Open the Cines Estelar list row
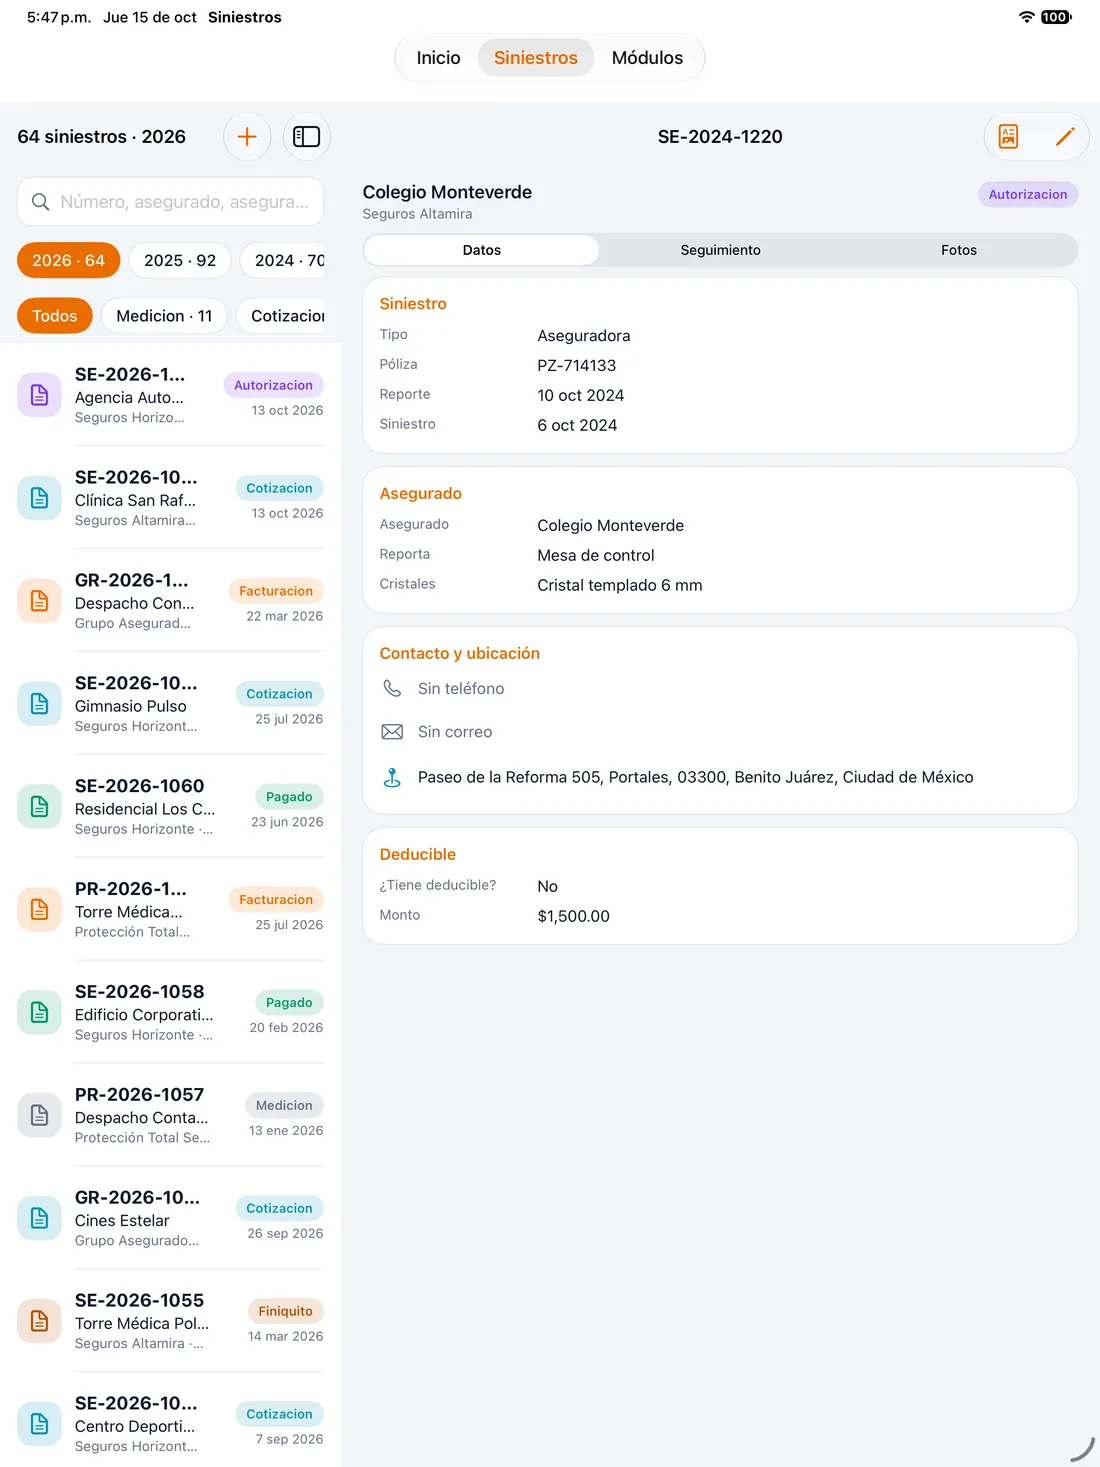 (170, 1219)
